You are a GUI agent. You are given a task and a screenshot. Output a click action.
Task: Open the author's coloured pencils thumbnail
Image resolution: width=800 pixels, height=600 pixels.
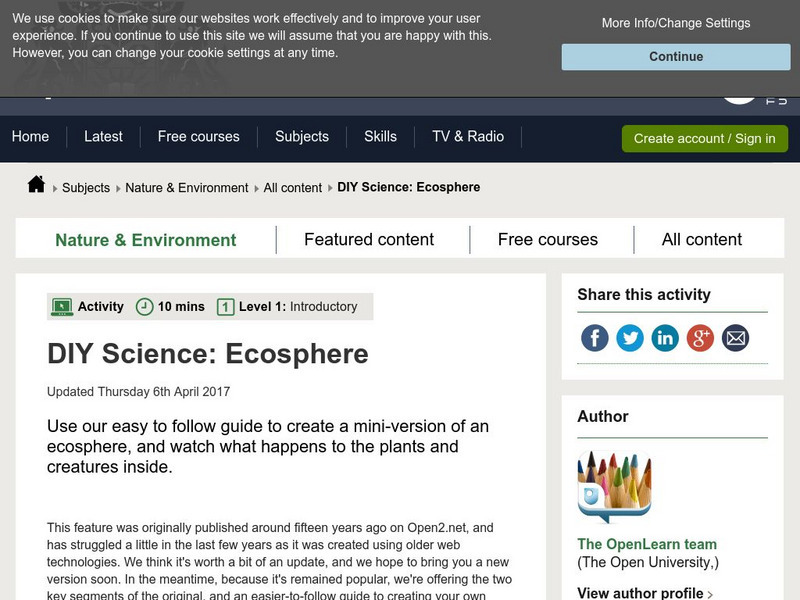pyautogui.click(x=614, y=488)
